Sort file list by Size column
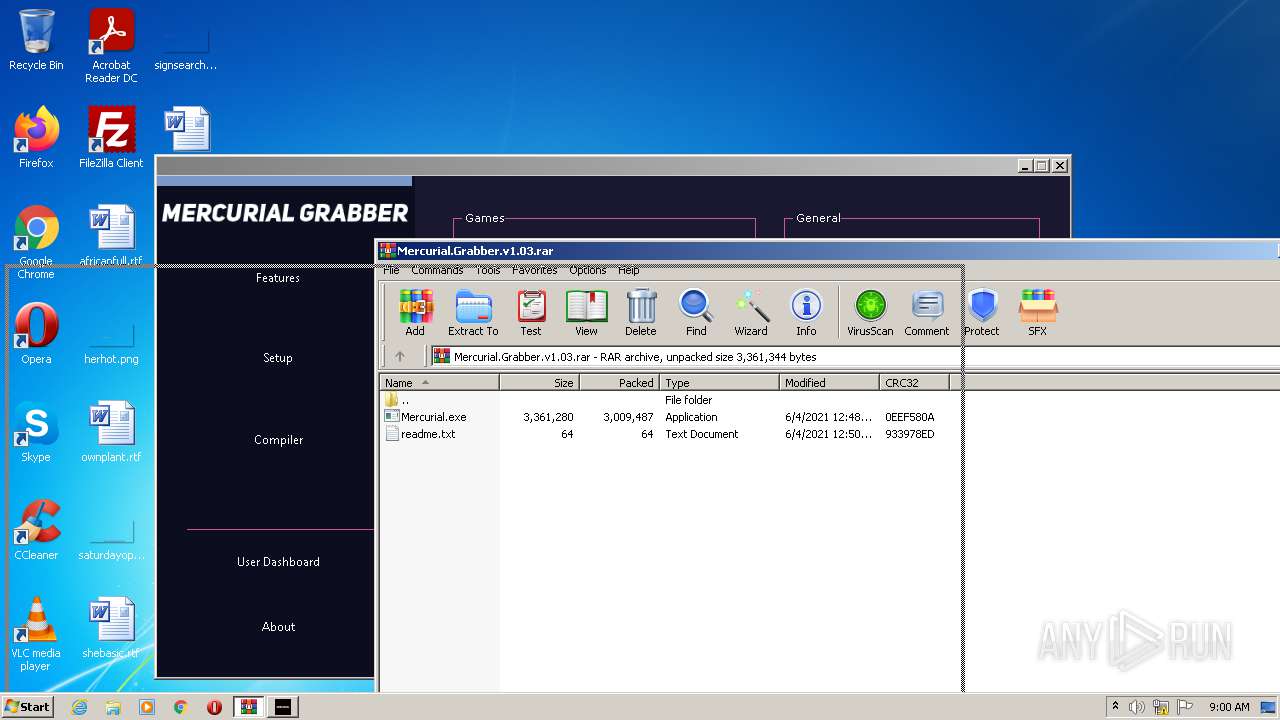Image resolution: width=1280 pixels, height=720 pixels. [540, 382]
